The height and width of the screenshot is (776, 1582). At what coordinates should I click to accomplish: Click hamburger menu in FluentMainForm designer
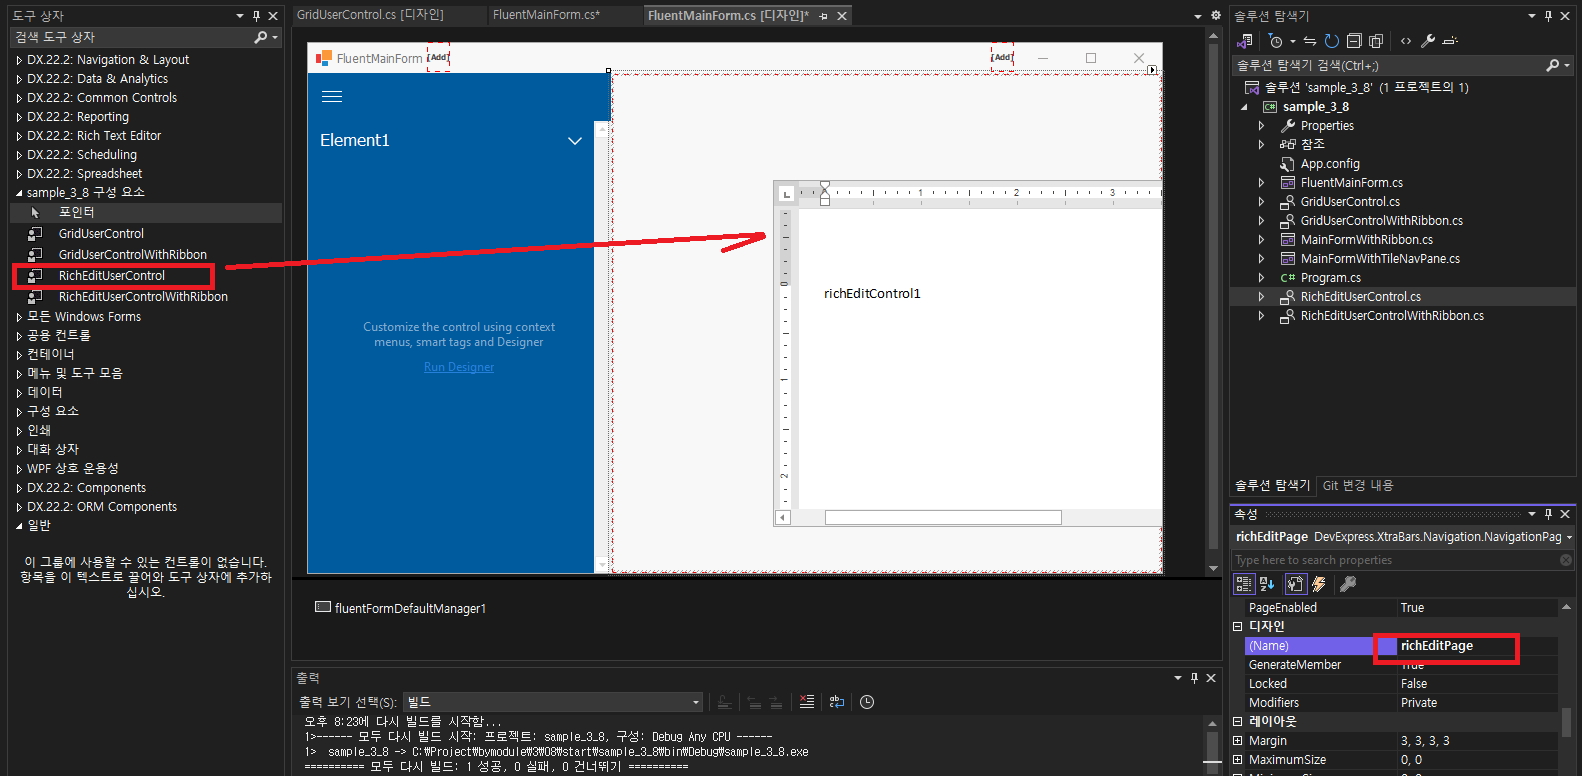click(332, 97)
